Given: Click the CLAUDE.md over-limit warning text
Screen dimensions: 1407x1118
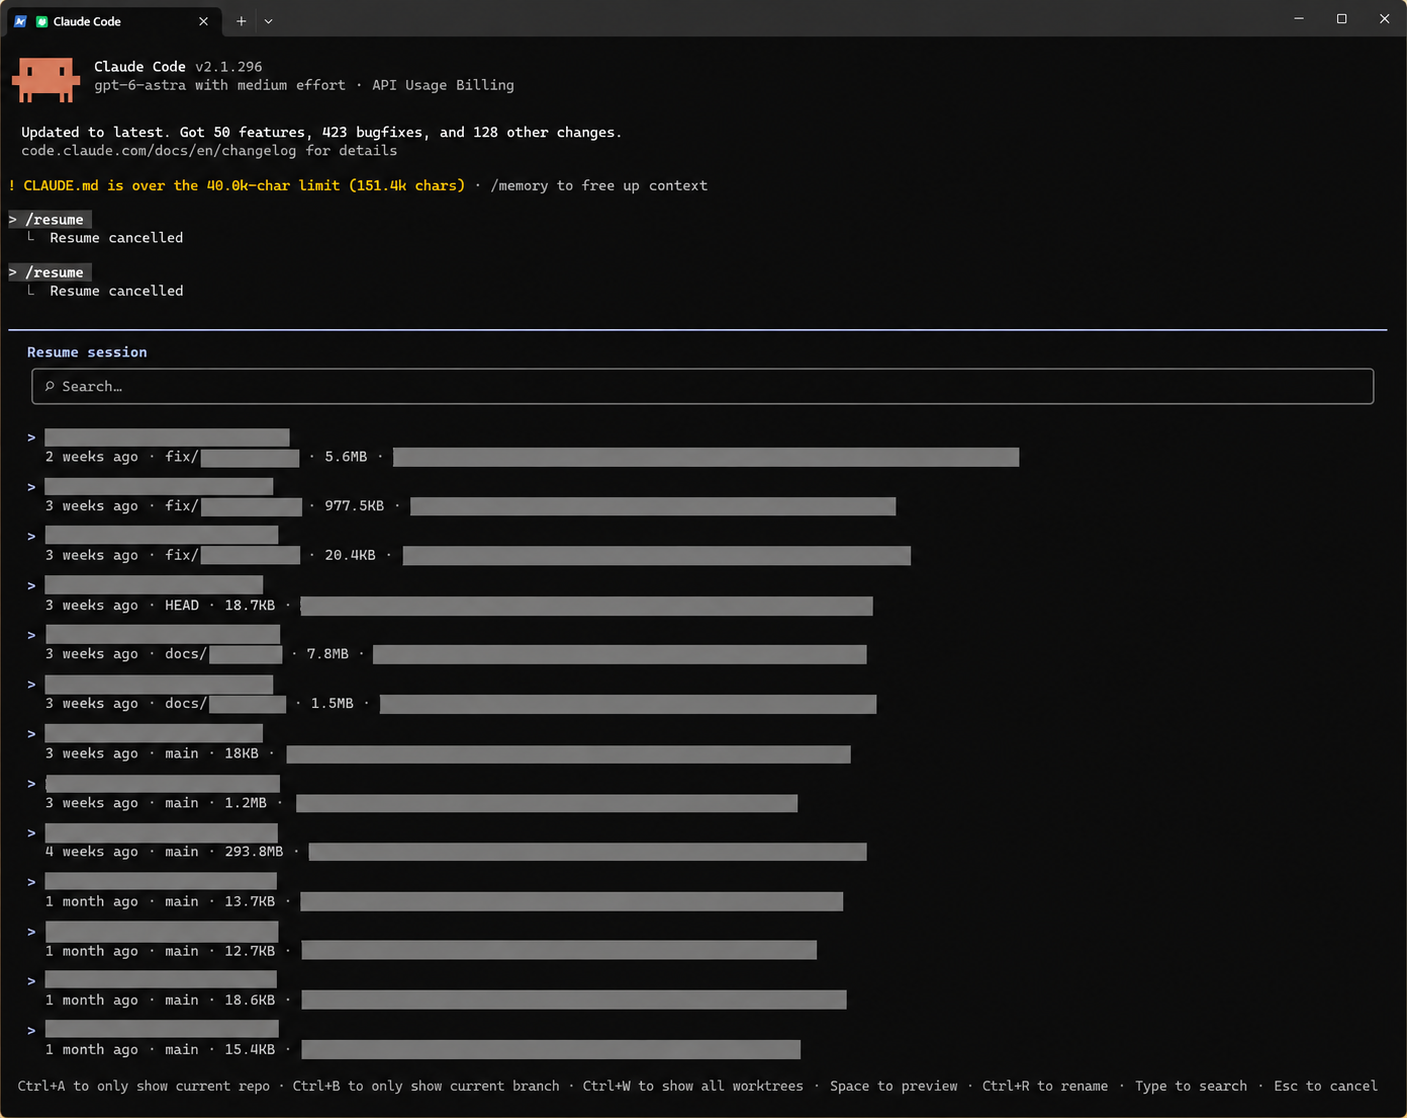Looking at the screenshot, I should pyautogui.click(x=236, y=186).
